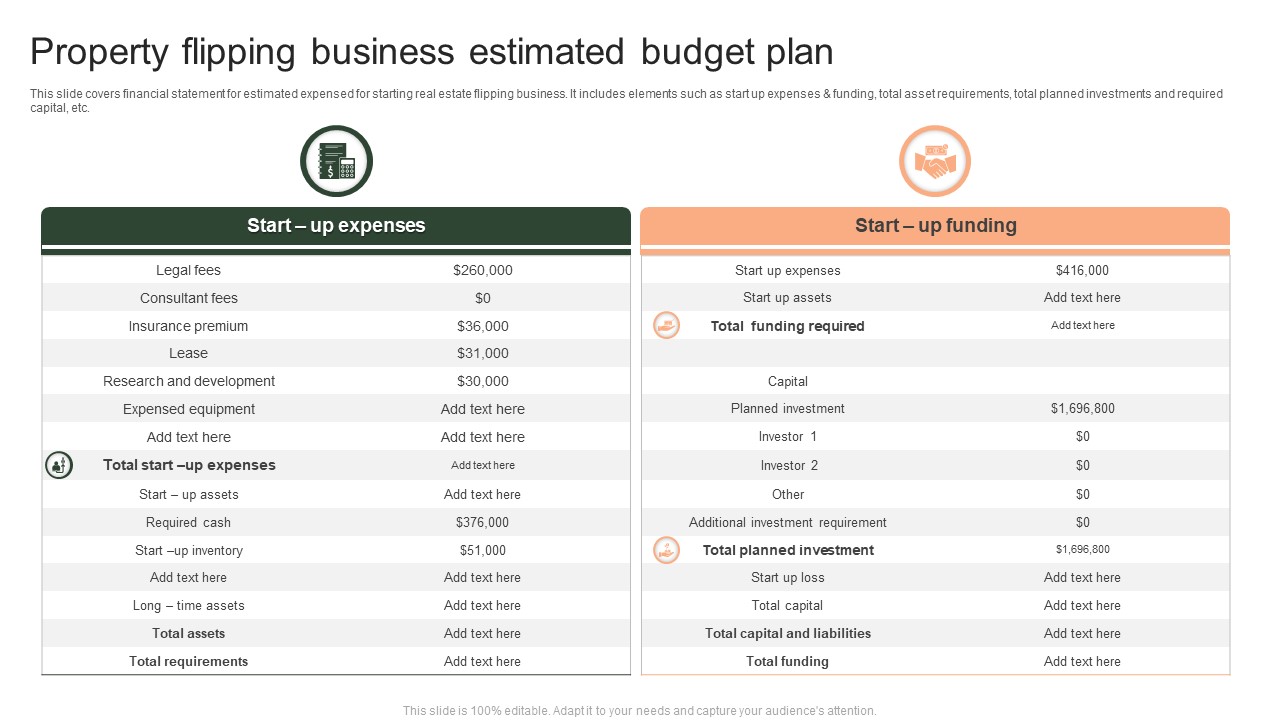Click the orange handshake icon
The image size is (1280, 720).
pos(935,161)
